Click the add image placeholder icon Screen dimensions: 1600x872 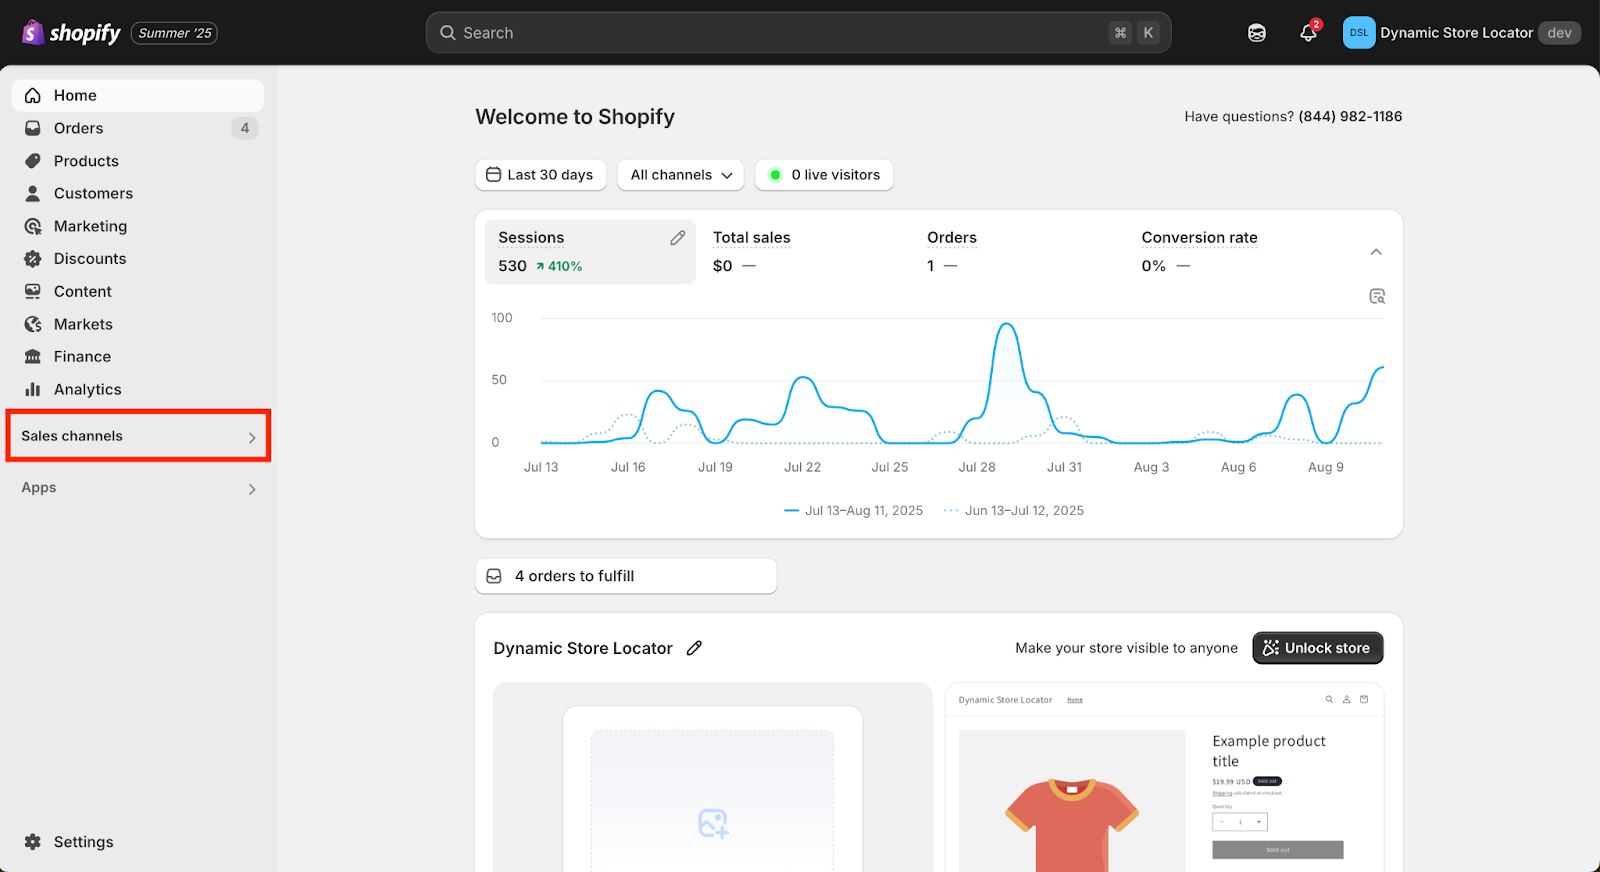[x=713, y=823]
